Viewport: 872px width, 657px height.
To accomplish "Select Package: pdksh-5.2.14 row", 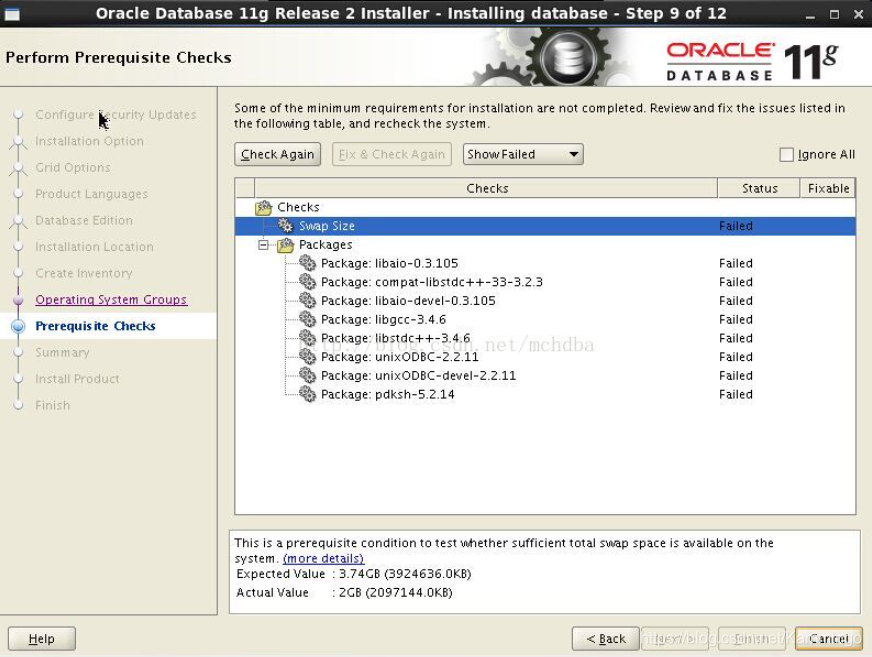I will click(x=545, y=394).
